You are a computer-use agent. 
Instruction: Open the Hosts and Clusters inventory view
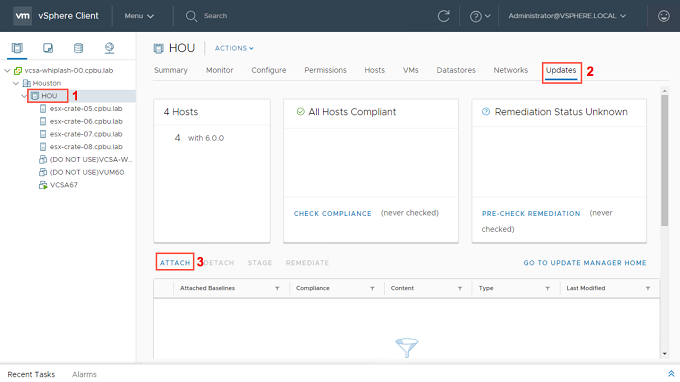(17, 48)
